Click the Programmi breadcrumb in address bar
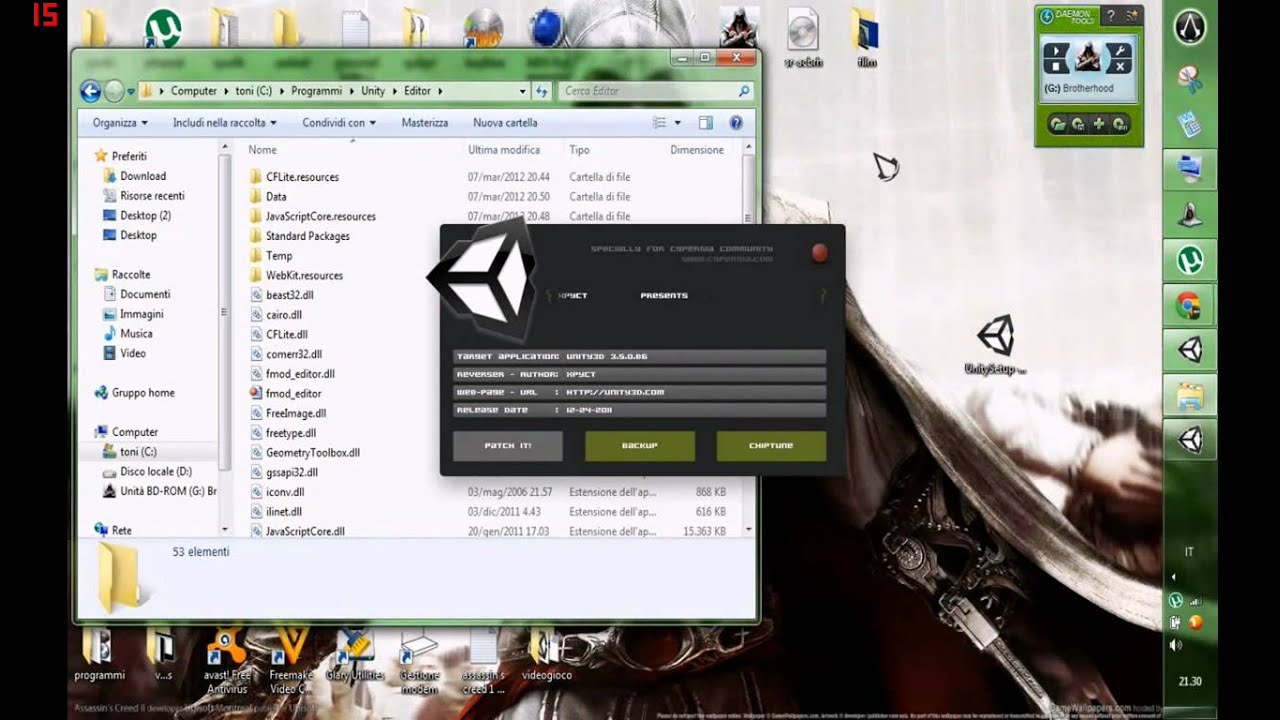 click(x=316, y=91)
